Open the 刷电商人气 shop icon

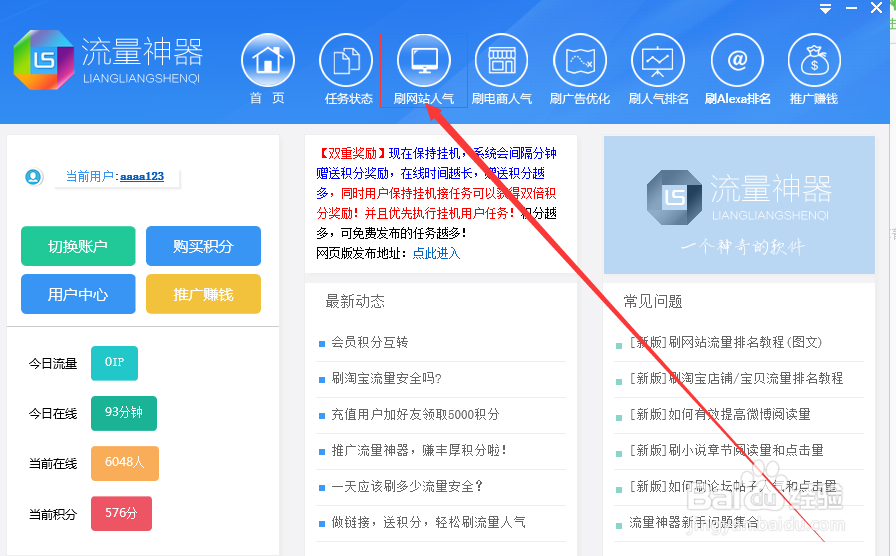click(x=502, y=61)
